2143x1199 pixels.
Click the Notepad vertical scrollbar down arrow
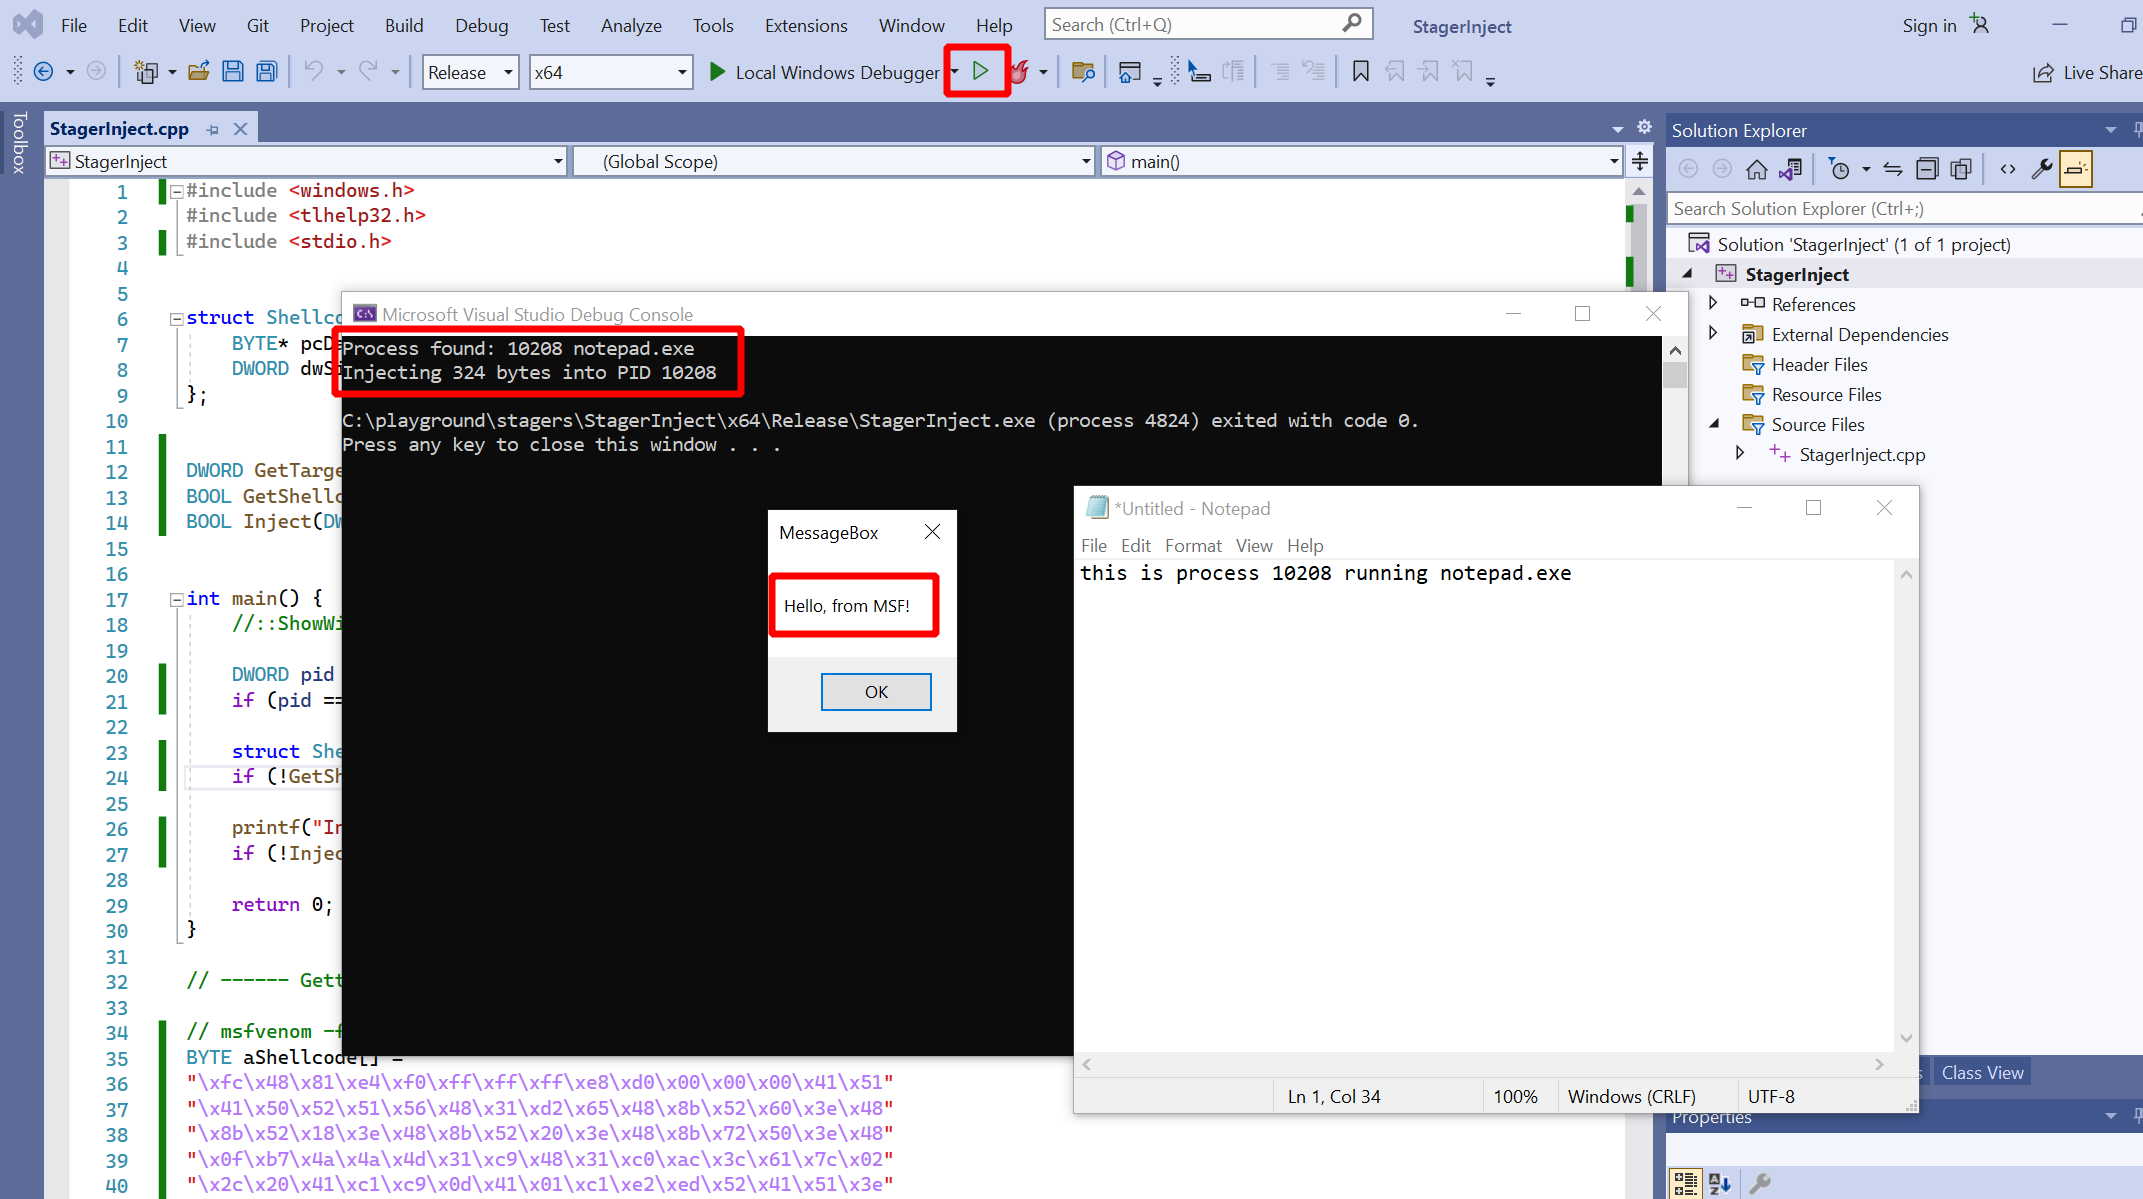1906,1038
